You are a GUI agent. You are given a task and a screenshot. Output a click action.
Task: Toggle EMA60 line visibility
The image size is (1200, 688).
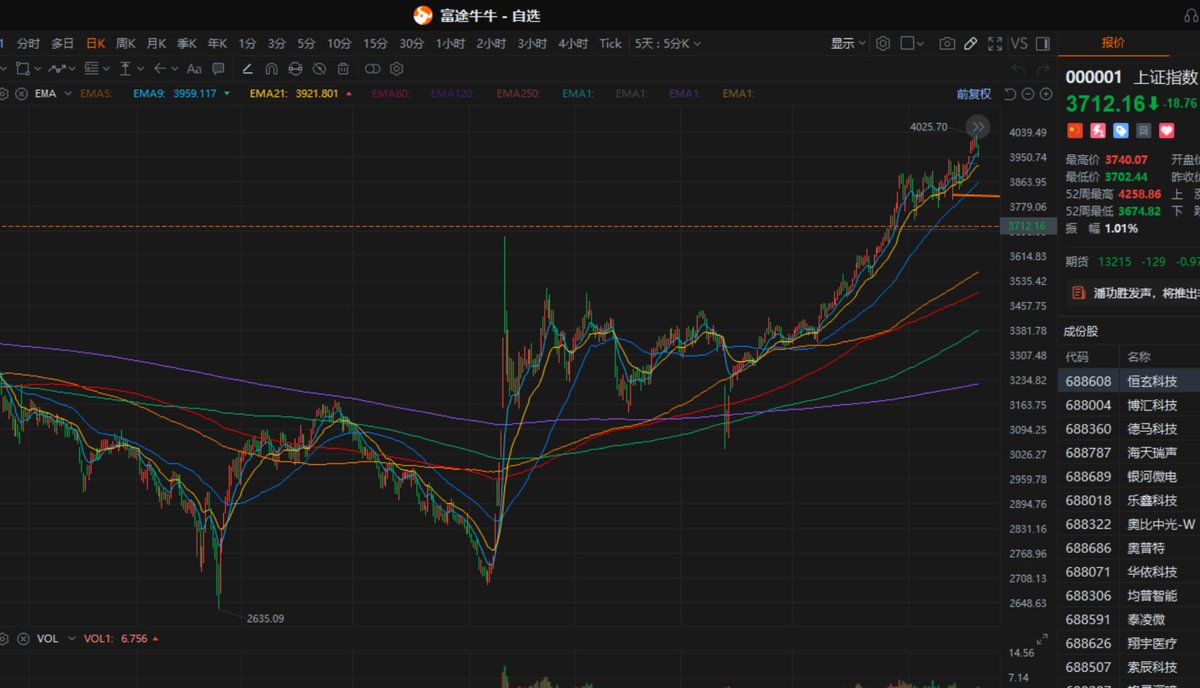pos(391,94)
